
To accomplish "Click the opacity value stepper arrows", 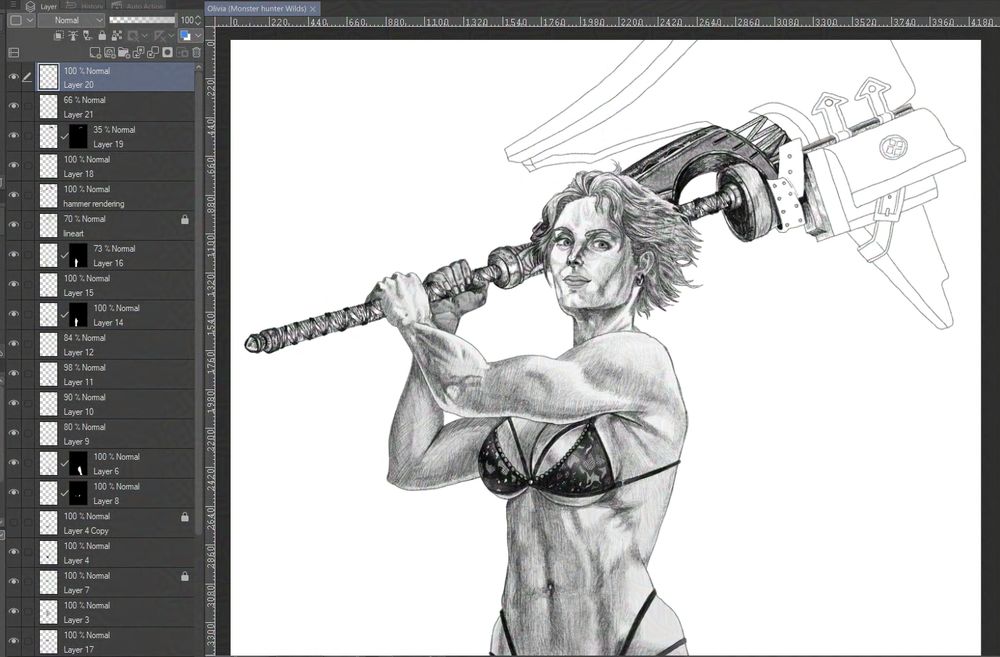I will pos(198,20).
